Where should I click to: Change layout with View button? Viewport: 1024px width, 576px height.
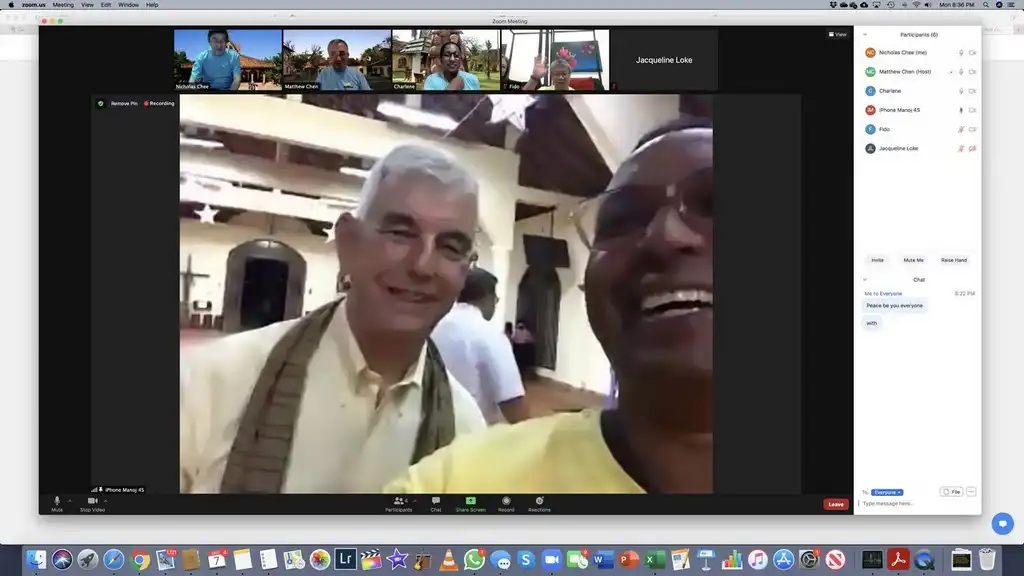click(x=838, y=34)
